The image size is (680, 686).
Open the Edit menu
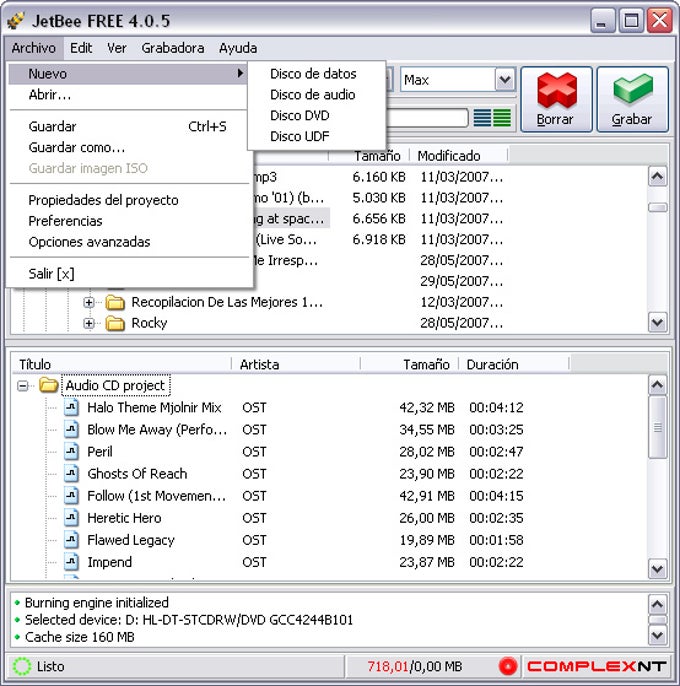pyautogui.click(x=81, y=48)
